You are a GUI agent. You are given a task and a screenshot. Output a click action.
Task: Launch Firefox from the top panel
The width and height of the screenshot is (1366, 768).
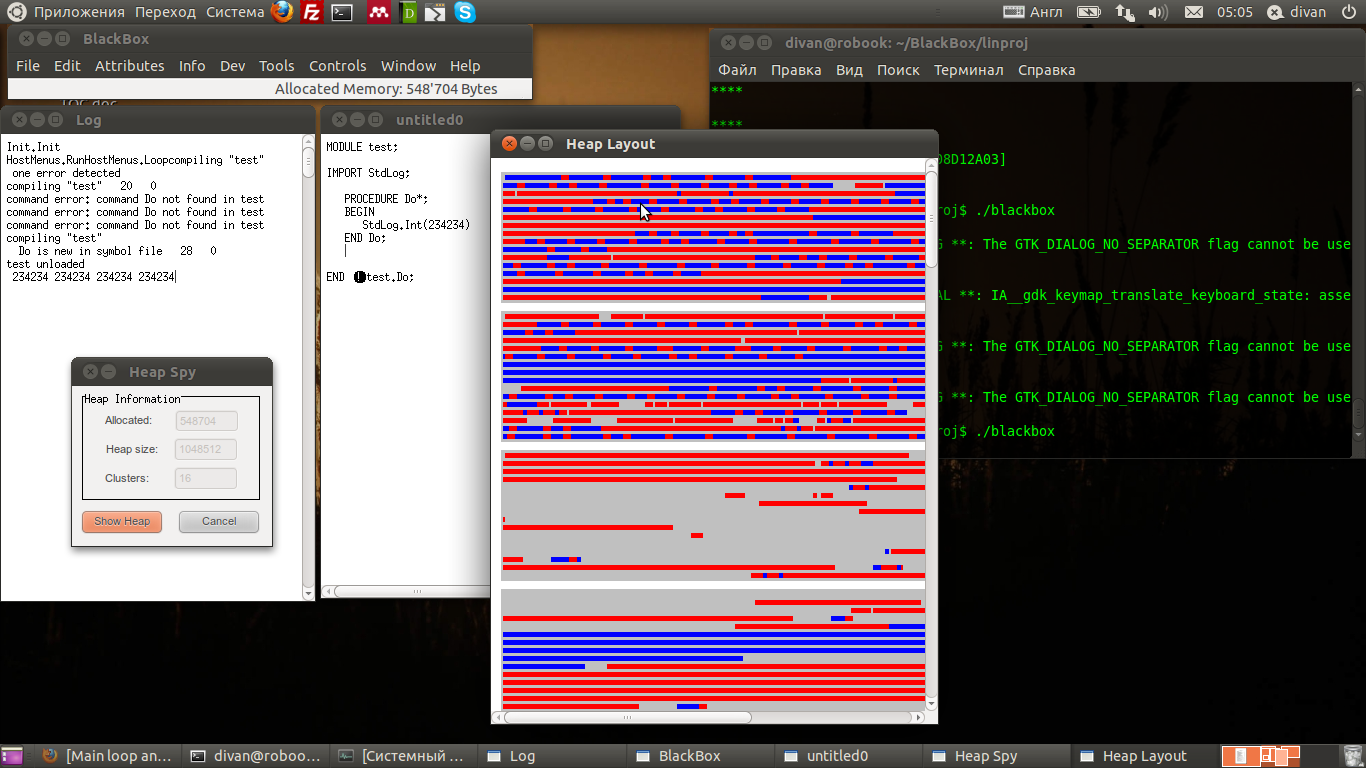pos(283,12)
